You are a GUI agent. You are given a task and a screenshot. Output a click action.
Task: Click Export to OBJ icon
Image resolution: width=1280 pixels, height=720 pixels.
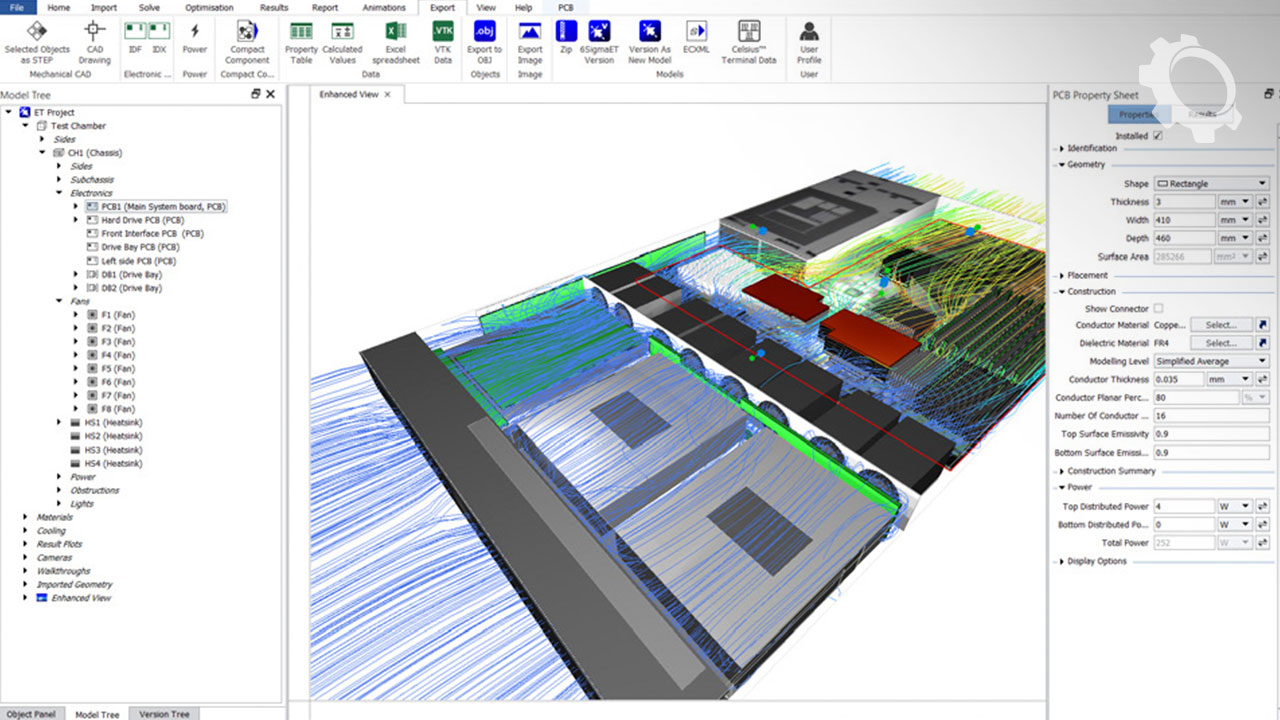pyautogui.click(x=485, y=32)
